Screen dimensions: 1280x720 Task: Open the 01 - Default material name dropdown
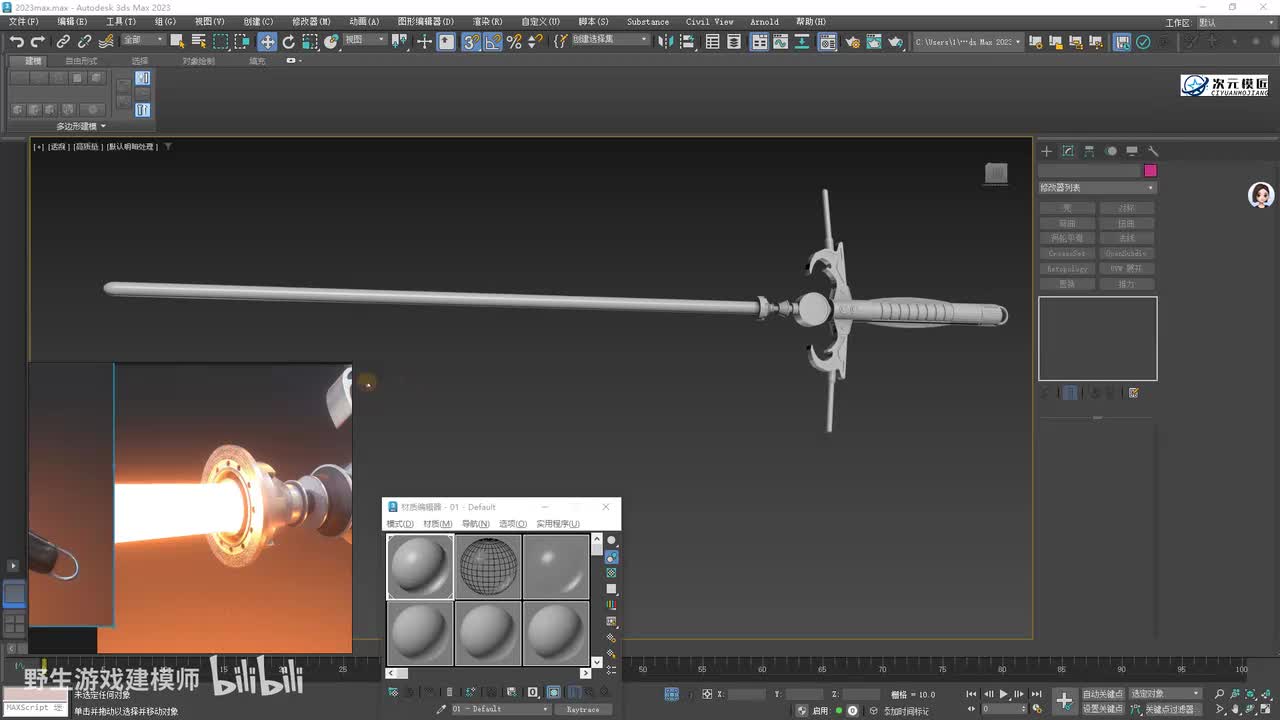tap(500, 709)
